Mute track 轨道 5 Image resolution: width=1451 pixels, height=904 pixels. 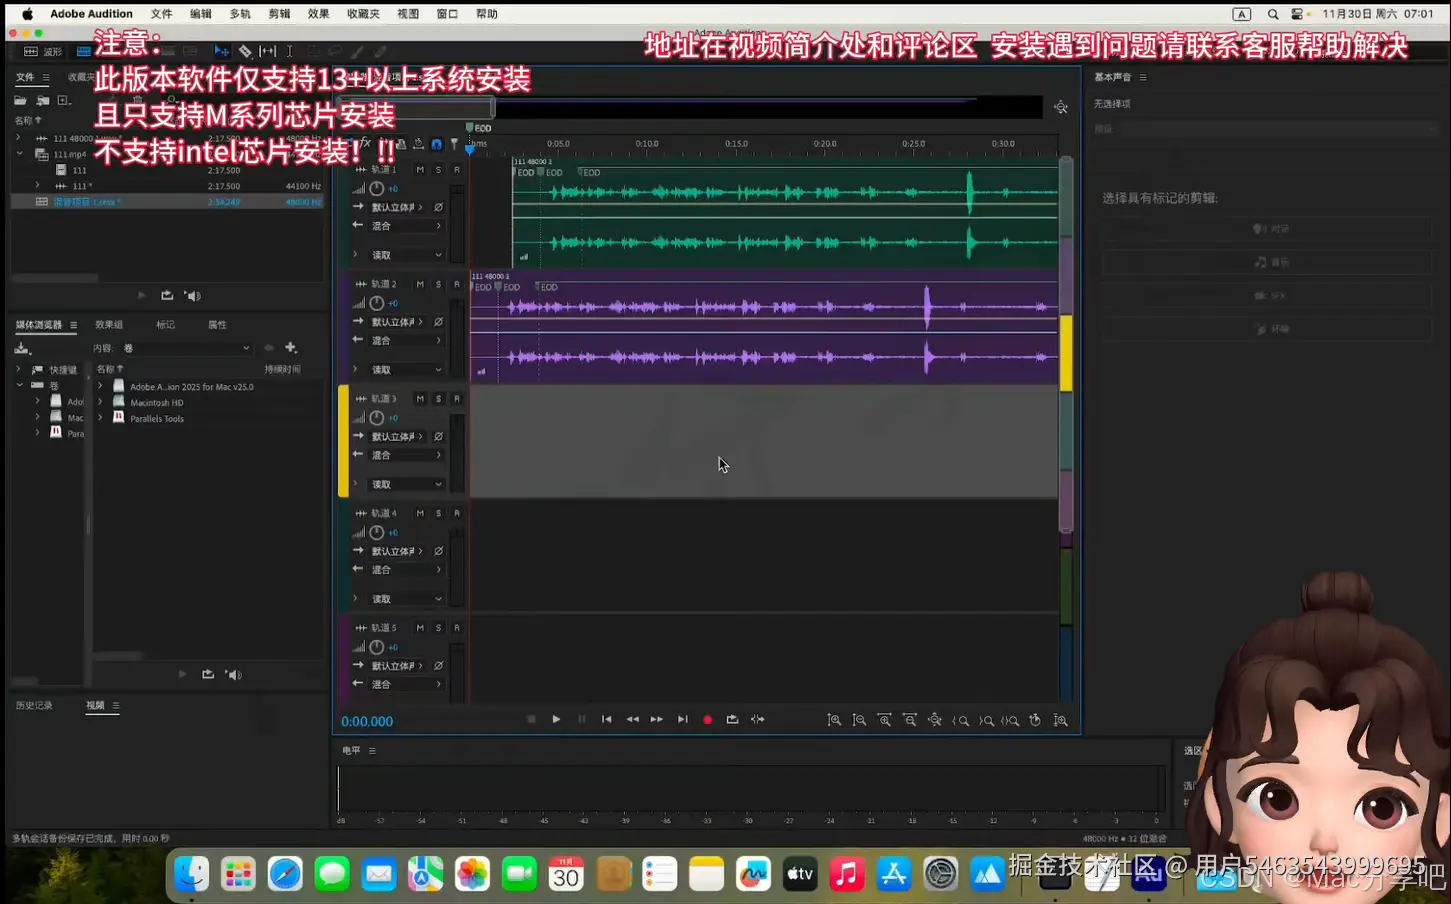(420, 628)
